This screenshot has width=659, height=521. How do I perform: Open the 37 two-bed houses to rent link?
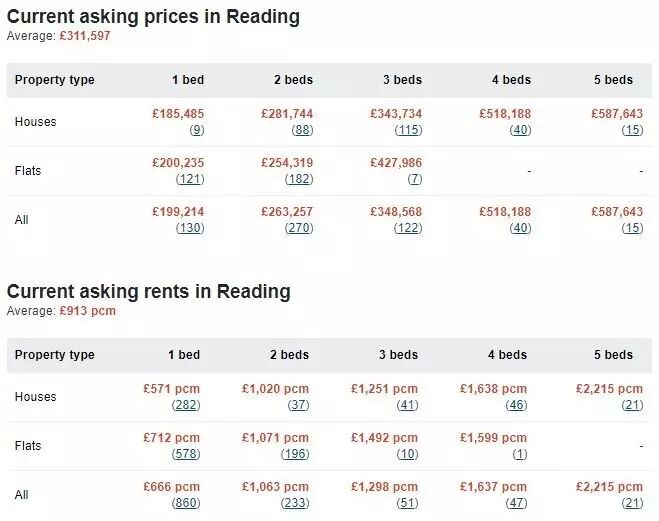click(298, 405)
